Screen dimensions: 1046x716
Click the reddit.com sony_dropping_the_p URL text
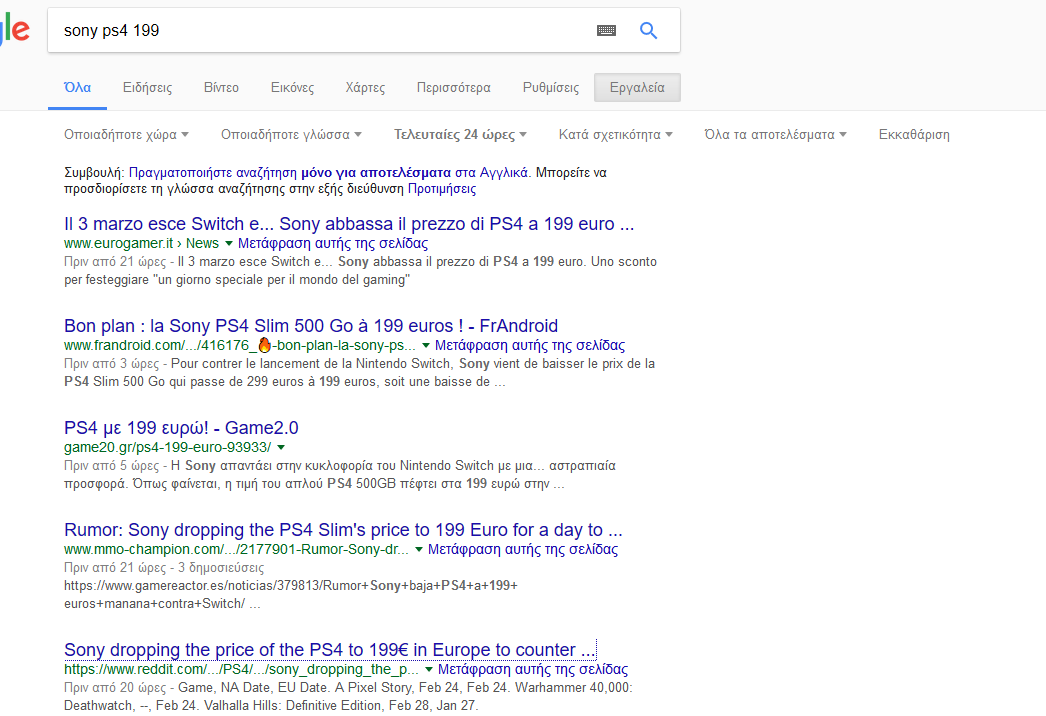click(241, 669)
